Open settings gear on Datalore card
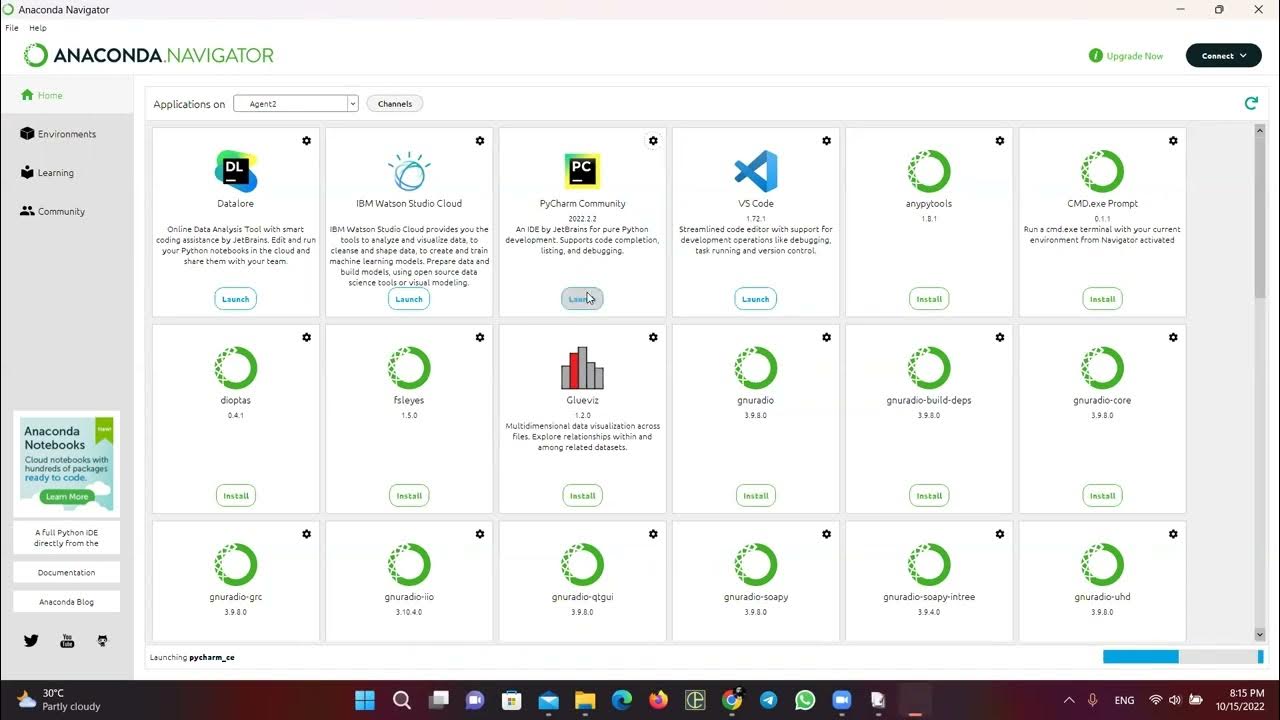The width and height of the screenshot is (1280, 720). (x=307, y=141)
